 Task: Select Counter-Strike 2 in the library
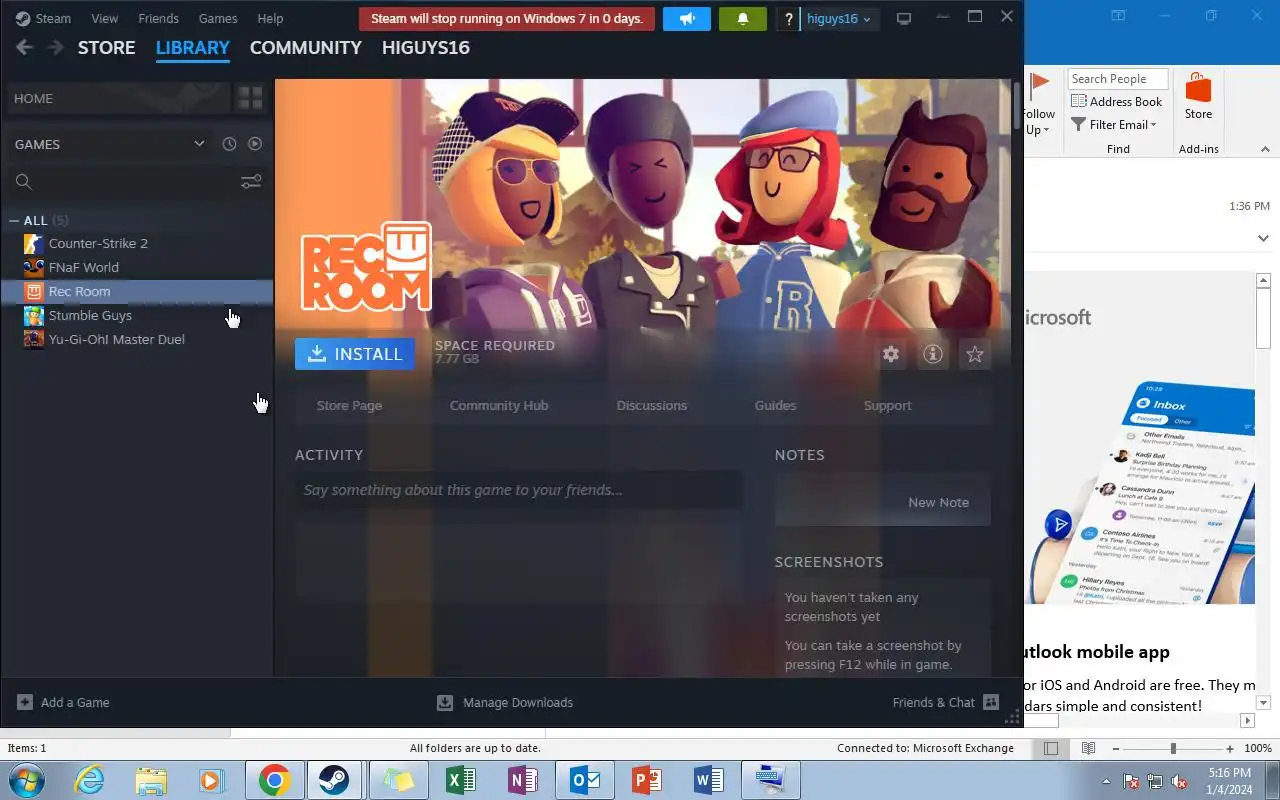[137, 243]
